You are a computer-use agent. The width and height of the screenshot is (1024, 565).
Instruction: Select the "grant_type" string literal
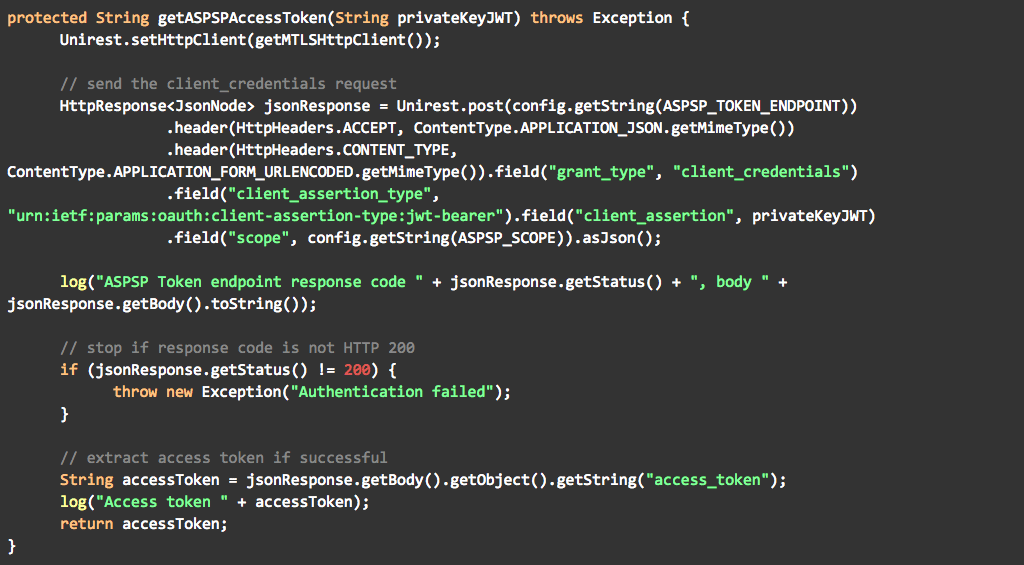pyautogui.click(x=603, y=172)
